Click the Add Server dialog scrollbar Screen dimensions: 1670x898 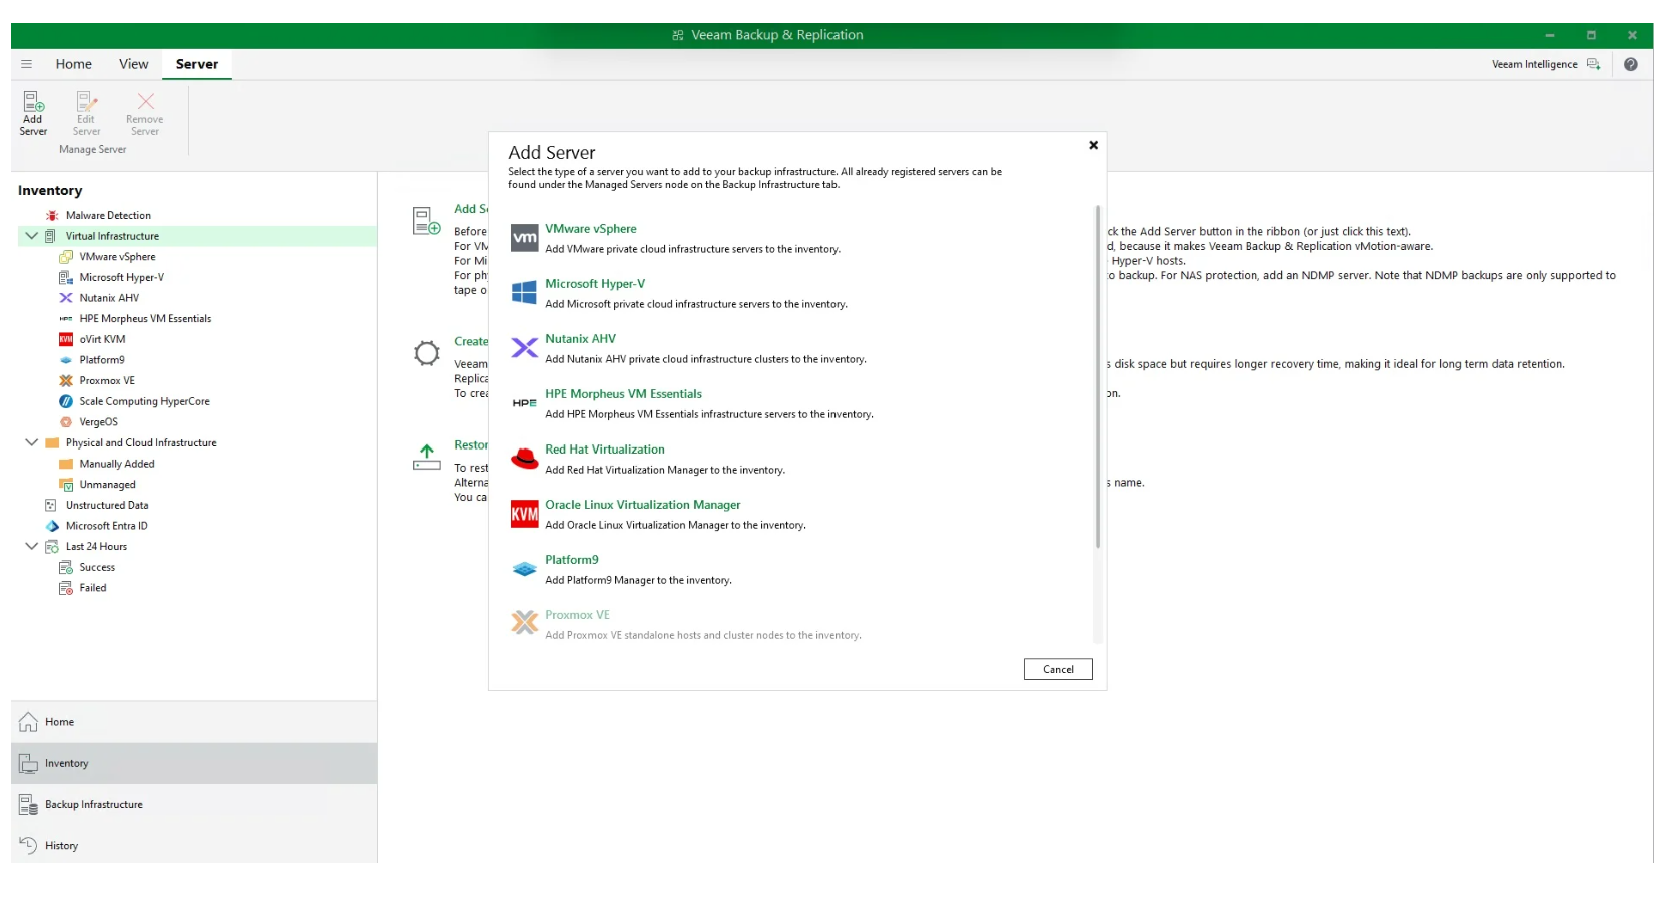(x=1098, y=377)
